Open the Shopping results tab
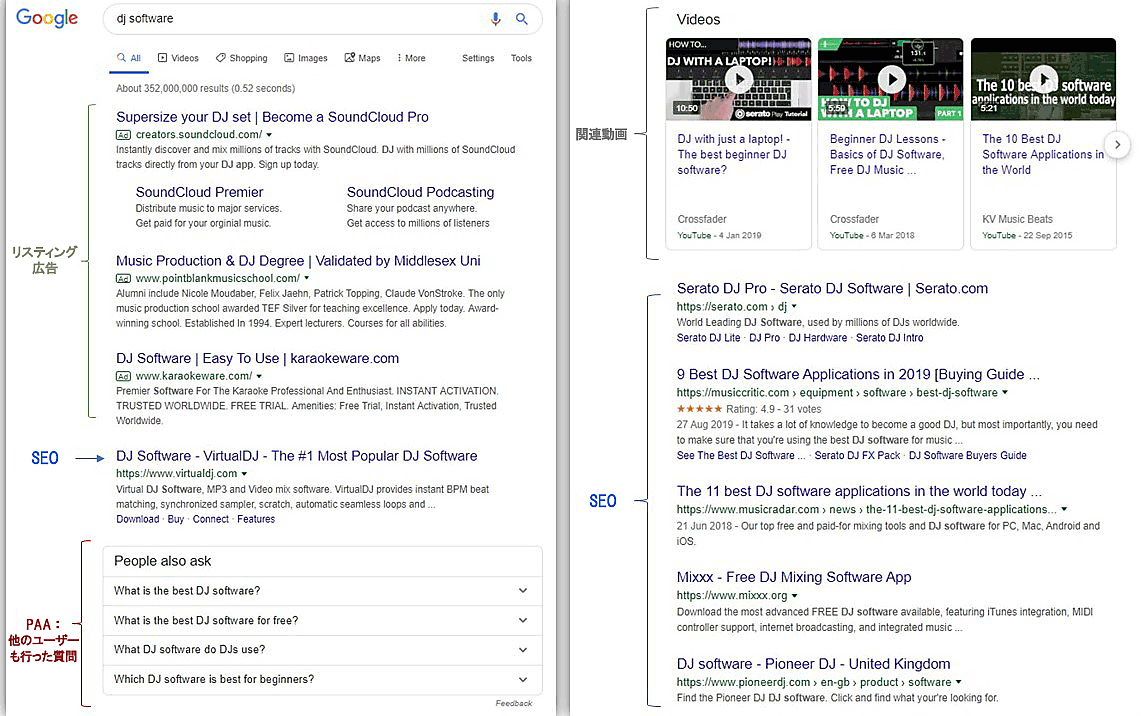The image size is (1141, 716). [x=241, y=58]
